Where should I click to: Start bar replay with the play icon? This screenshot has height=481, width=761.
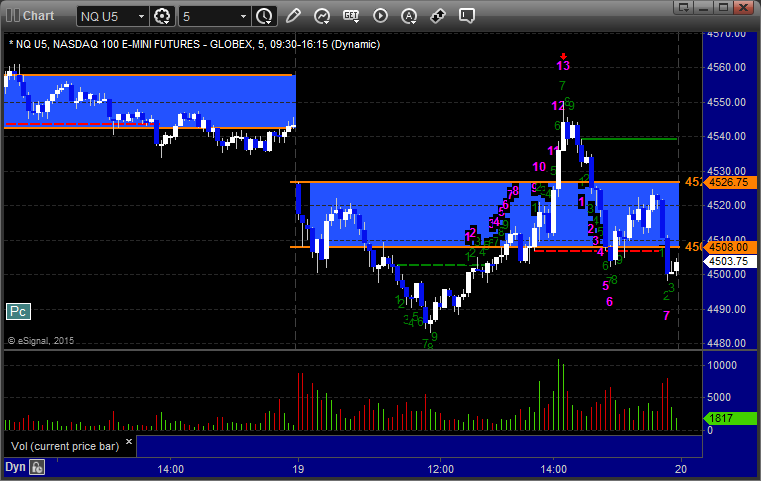[x=380, y=16]
